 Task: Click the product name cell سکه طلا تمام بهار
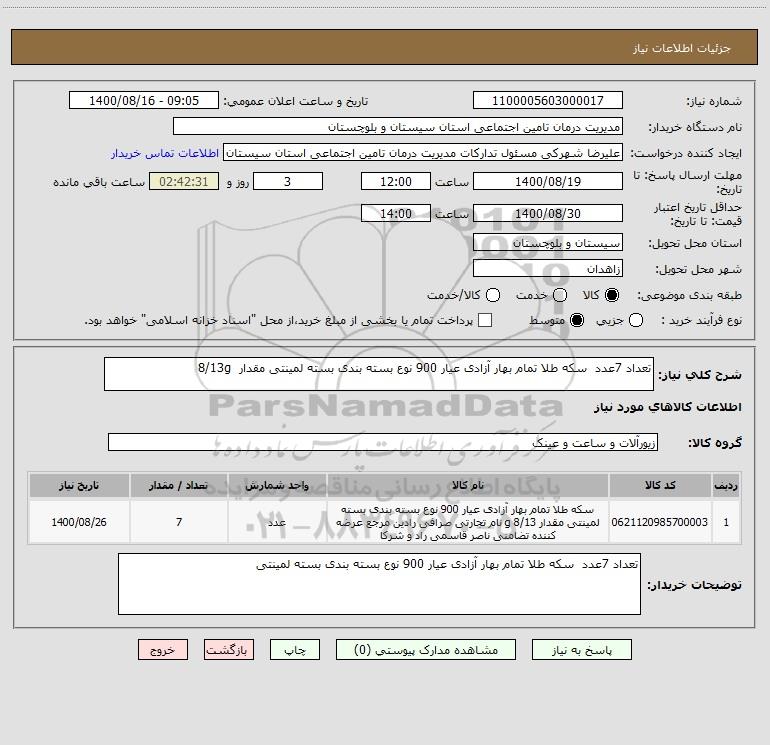pos(468,522)
